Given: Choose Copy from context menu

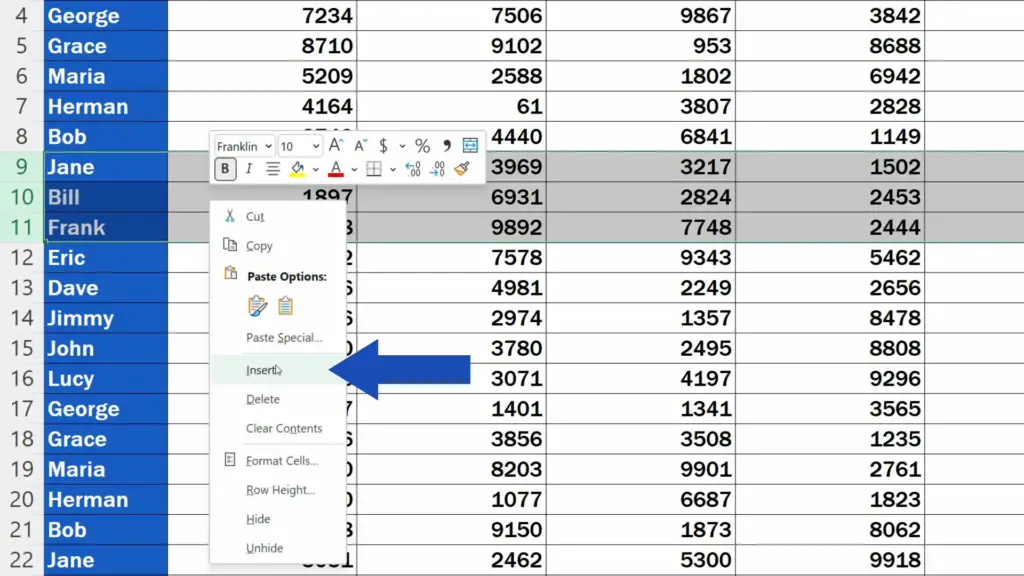Looking at the screenshot, I should 278,246.
